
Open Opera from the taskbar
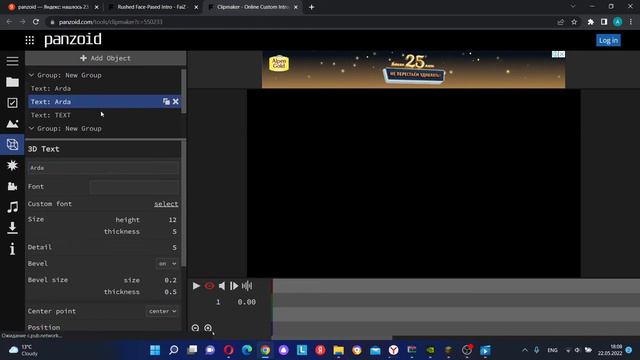coord(229,350)
